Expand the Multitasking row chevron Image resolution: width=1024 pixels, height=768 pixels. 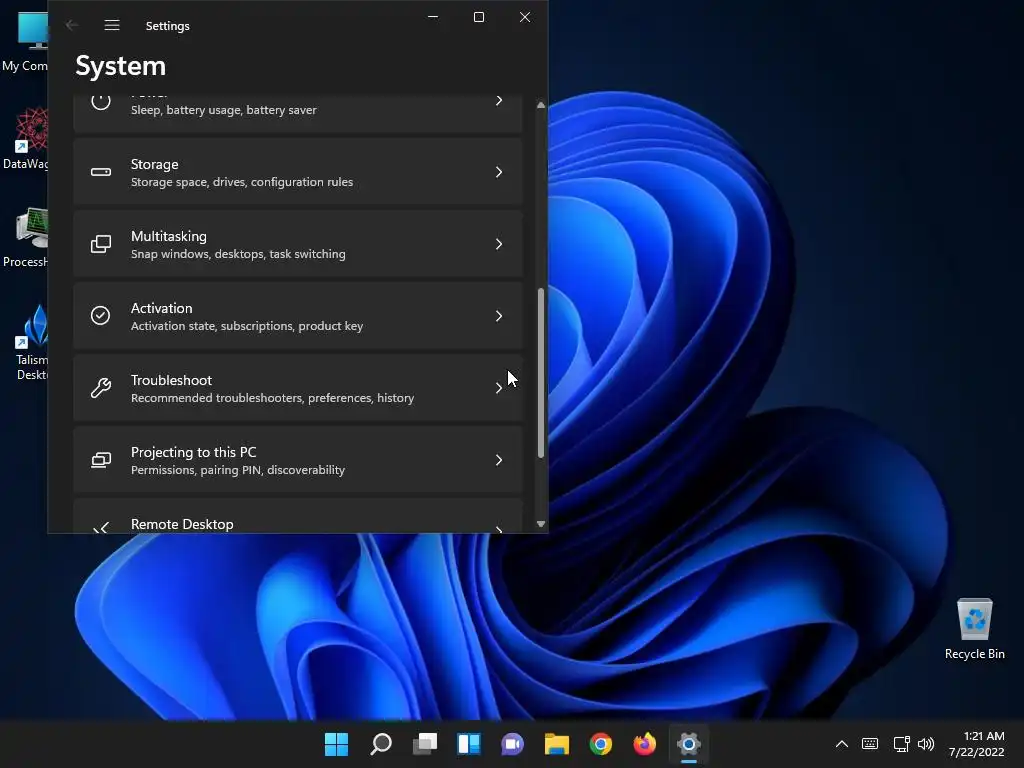[x=499, y=244]
